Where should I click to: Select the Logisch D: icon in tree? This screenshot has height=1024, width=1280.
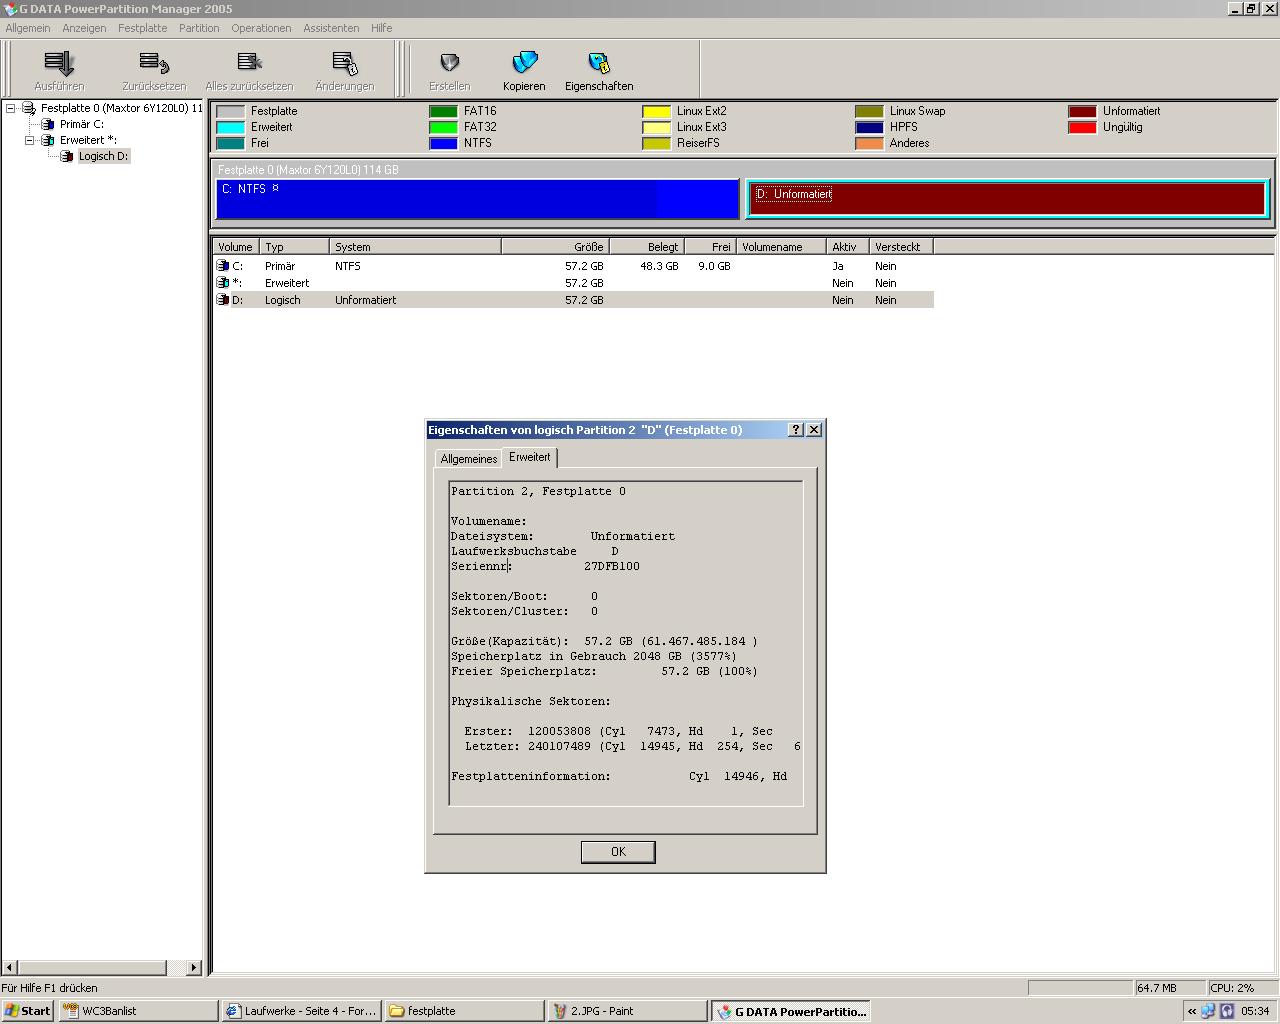[66, 156]
